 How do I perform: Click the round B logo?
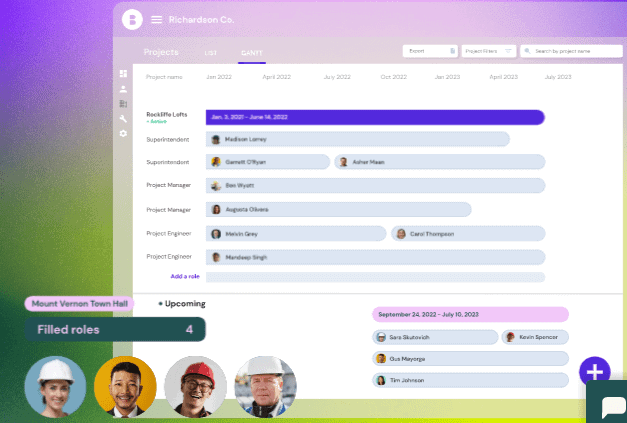click(132, 19)
